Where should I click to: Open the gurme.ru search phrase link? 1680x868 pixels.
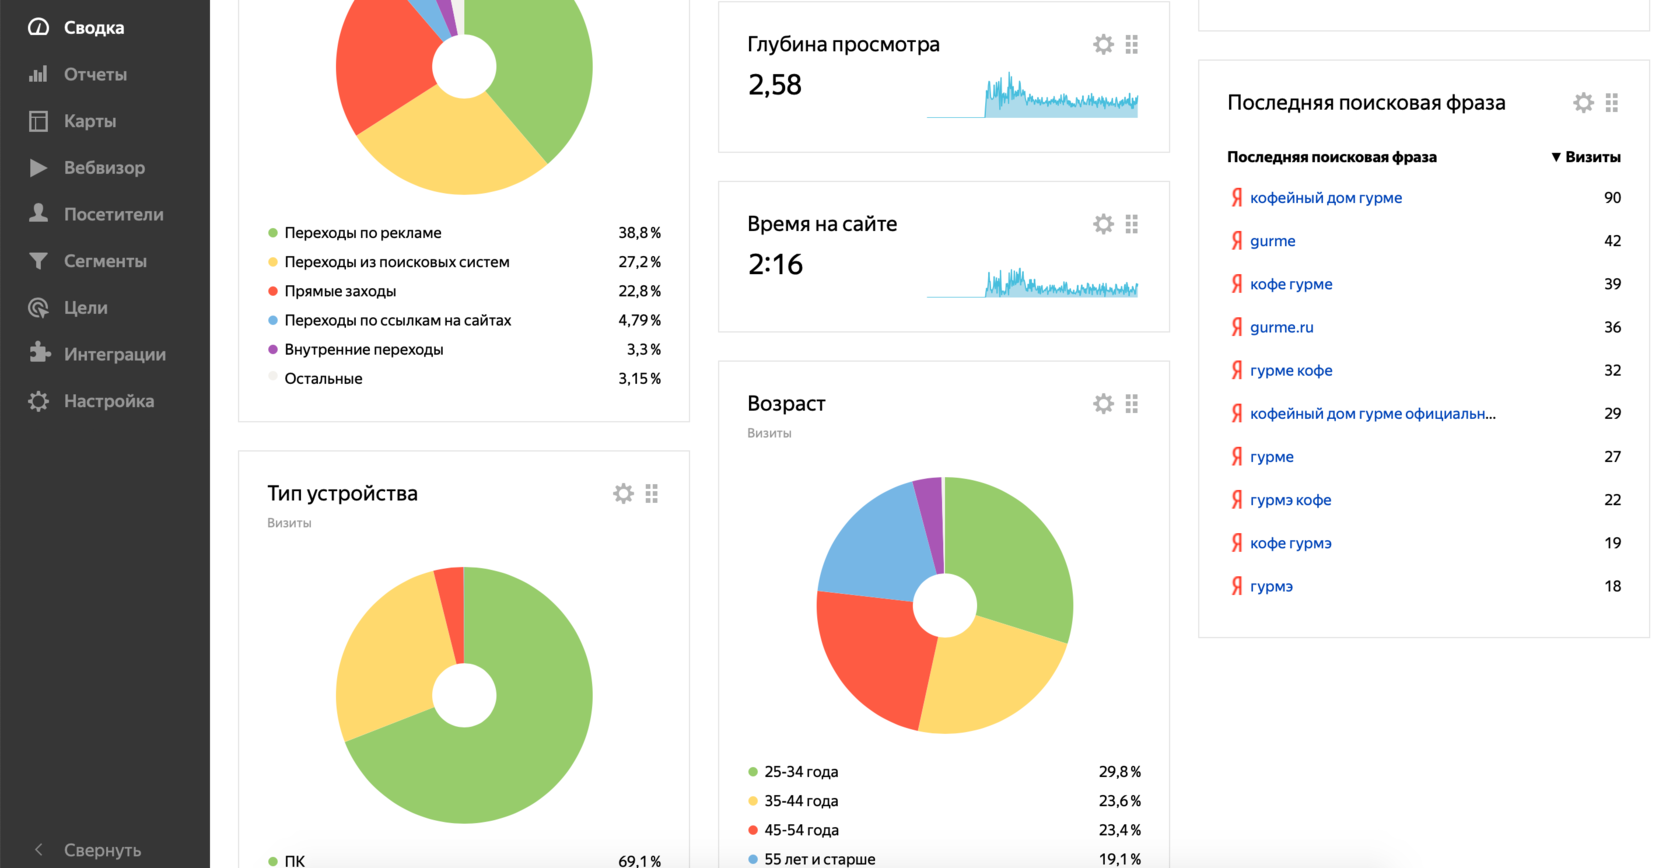(1282, 327)
